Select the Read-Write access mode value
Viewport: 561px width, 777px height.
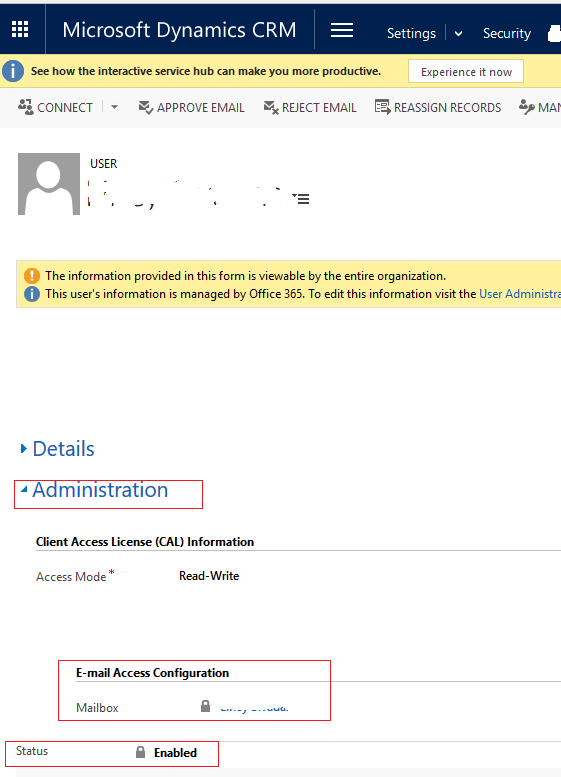point(209,576)
